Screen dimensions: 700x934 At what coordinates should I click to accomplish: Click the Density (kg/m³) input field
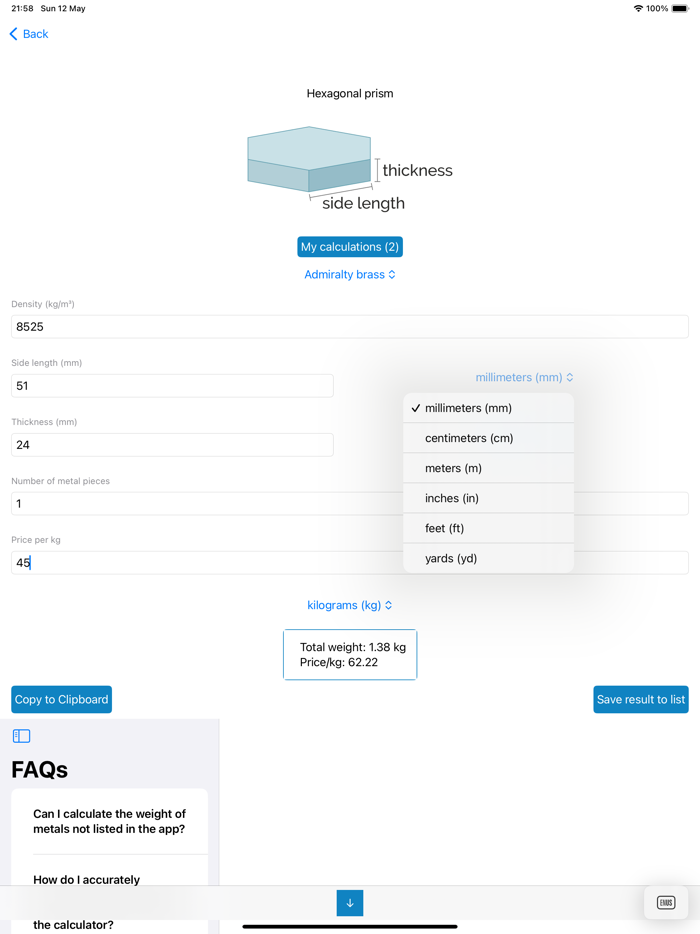[x=349, y=326]
